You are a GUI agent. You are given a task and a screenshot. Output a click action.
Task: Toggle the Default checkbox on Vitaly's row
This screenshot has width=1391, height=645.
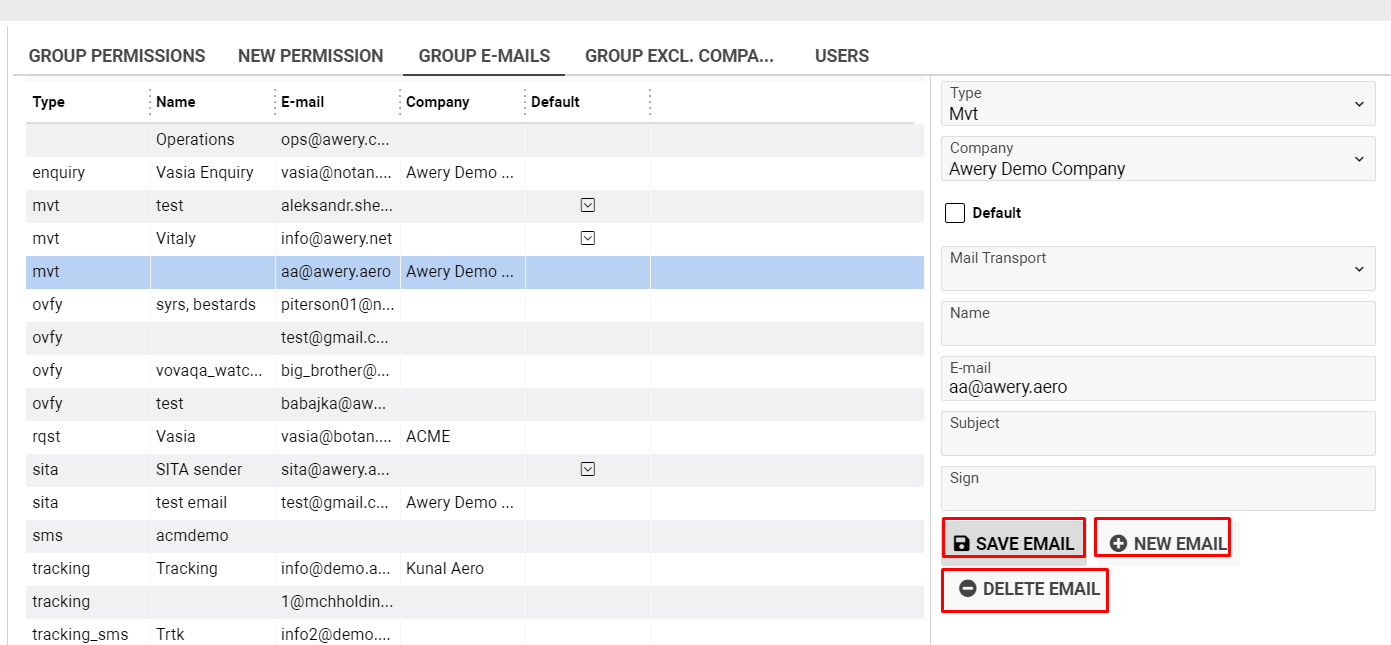coord(588,238)
